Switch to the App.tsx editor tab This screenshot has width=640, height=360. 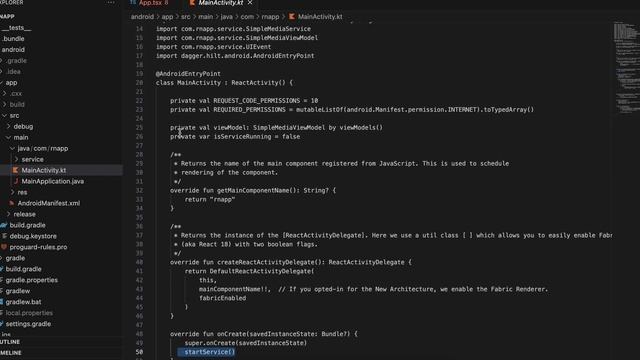pos(149,3)
